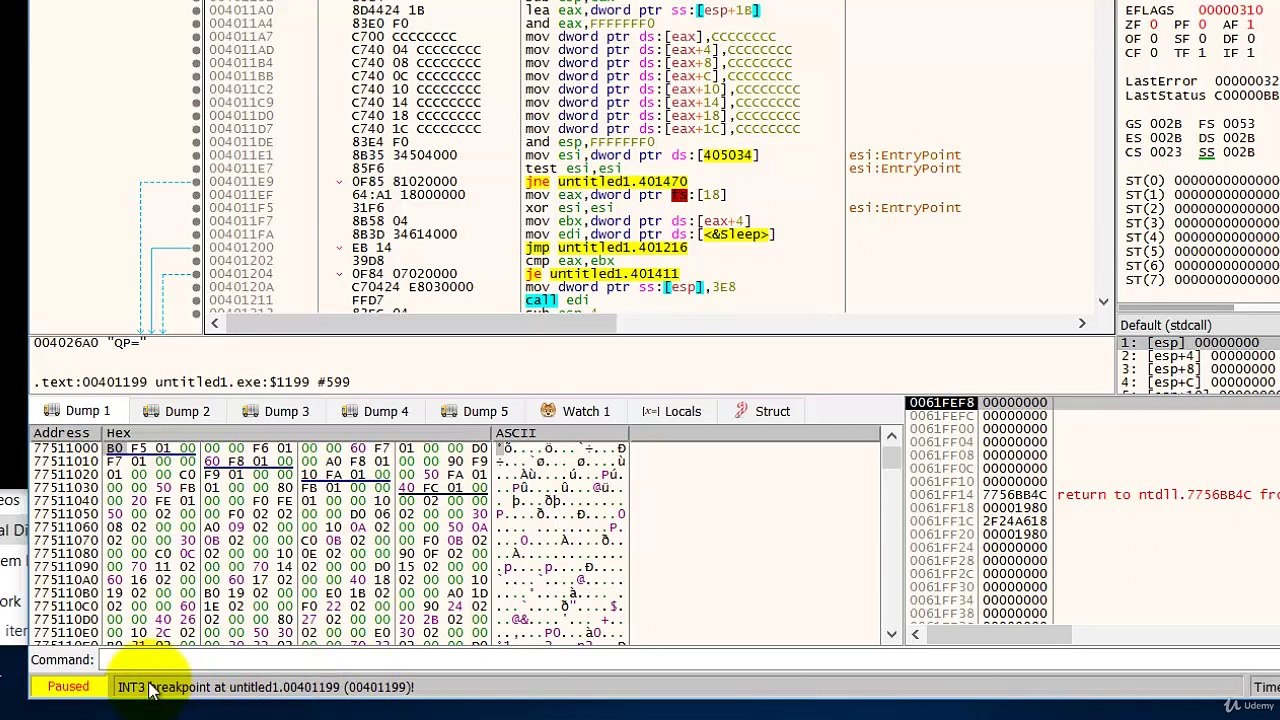The image size is (1280, 720).
Task: Click the dump pane scroll-up arrow
Action: 891,435
